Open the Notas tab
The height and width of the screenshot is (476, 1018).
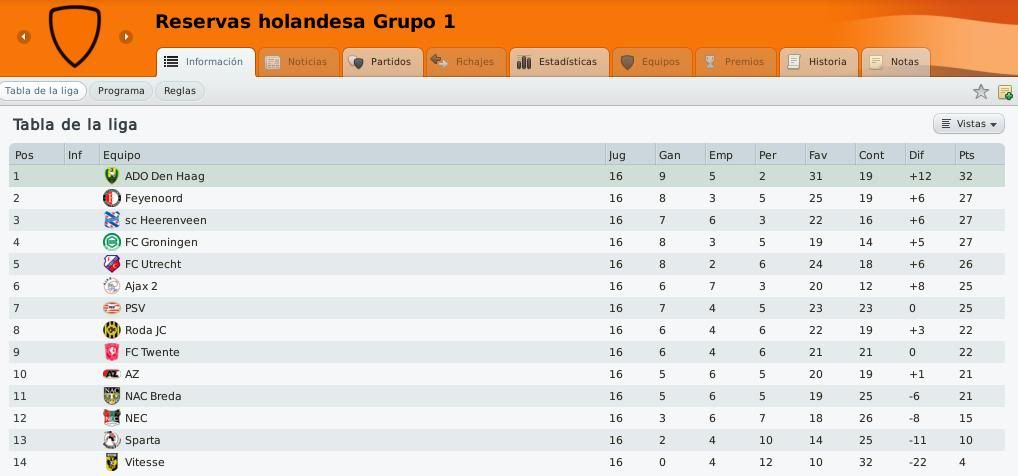pyautogui.click(x=895, y=62)
